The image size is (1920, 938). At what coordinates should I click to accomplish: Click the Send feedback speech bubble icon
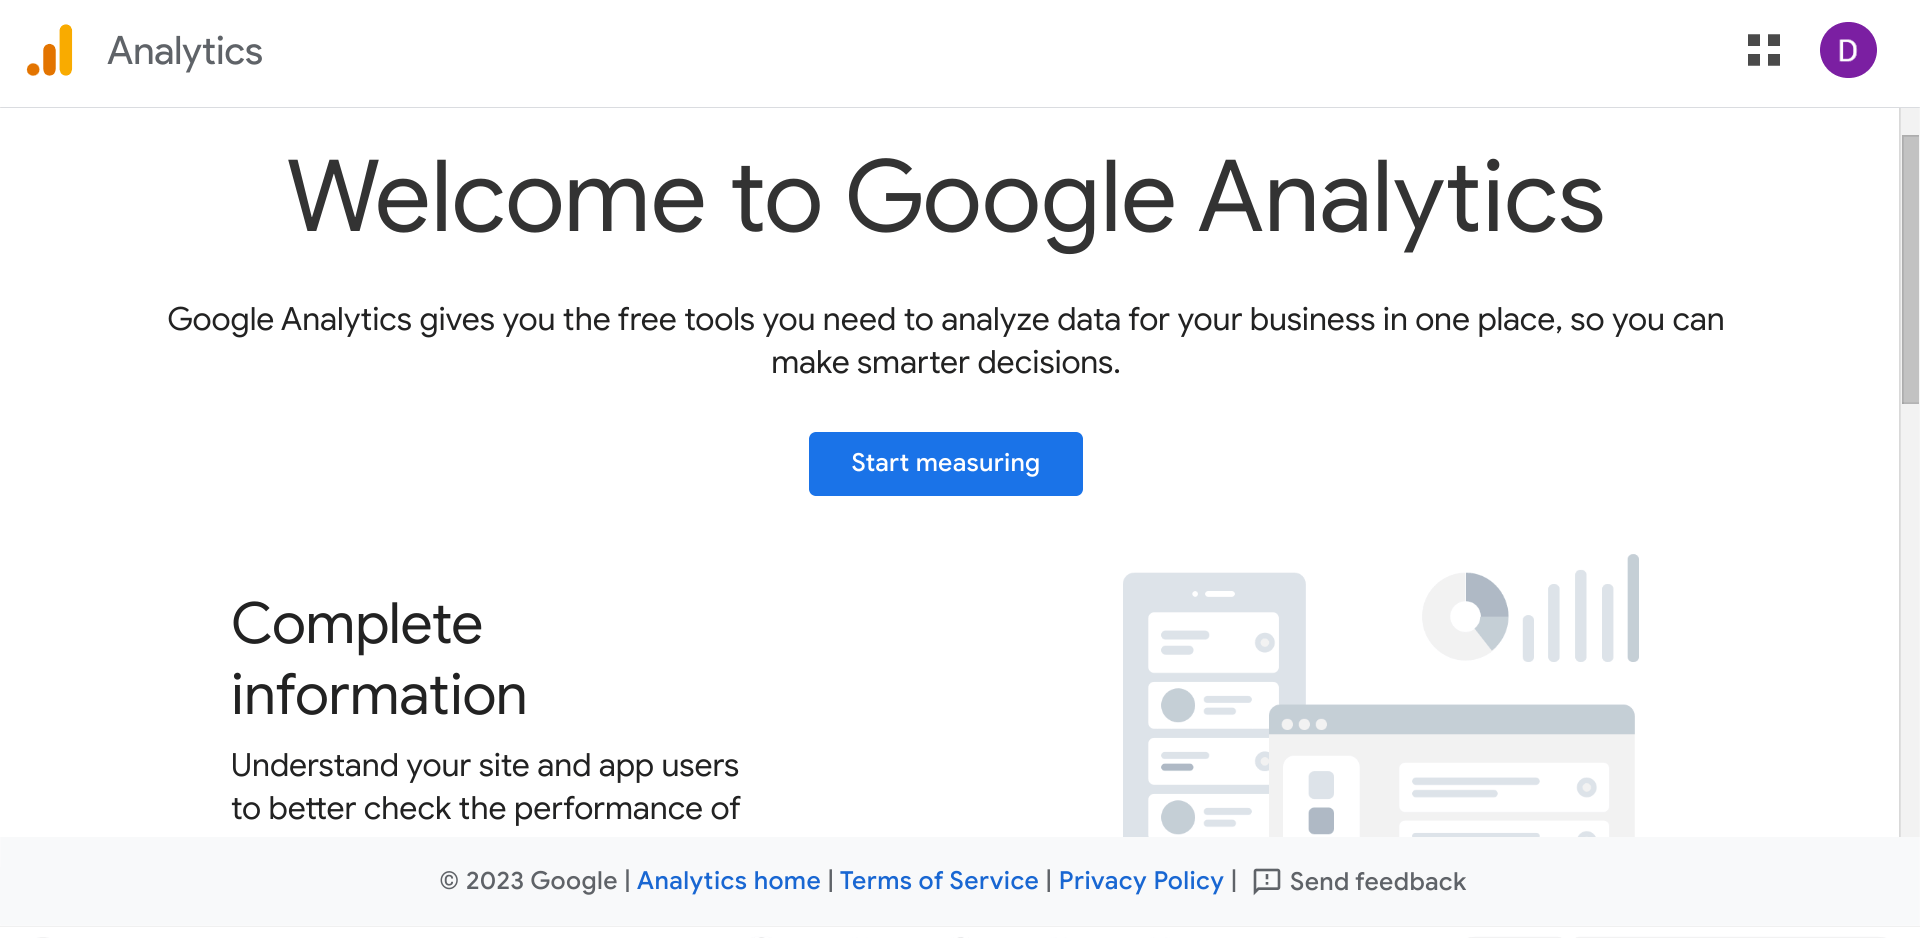tap(1266, 881)
